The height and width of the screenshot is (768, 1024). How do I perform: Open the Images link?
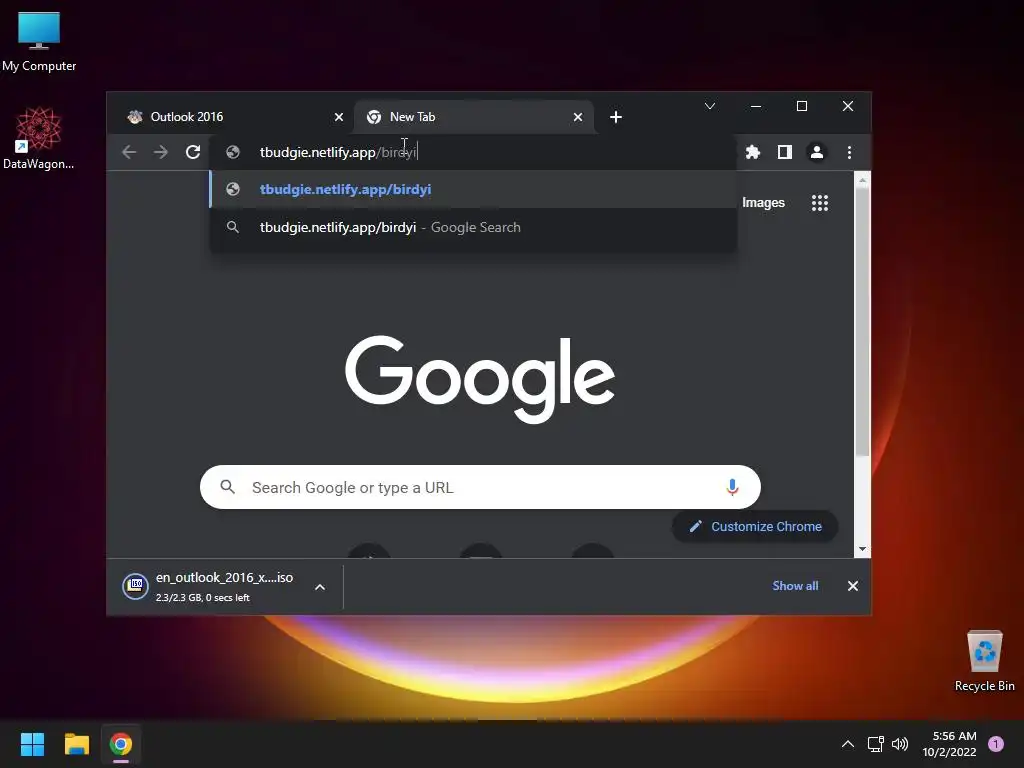tap(763, 202)
